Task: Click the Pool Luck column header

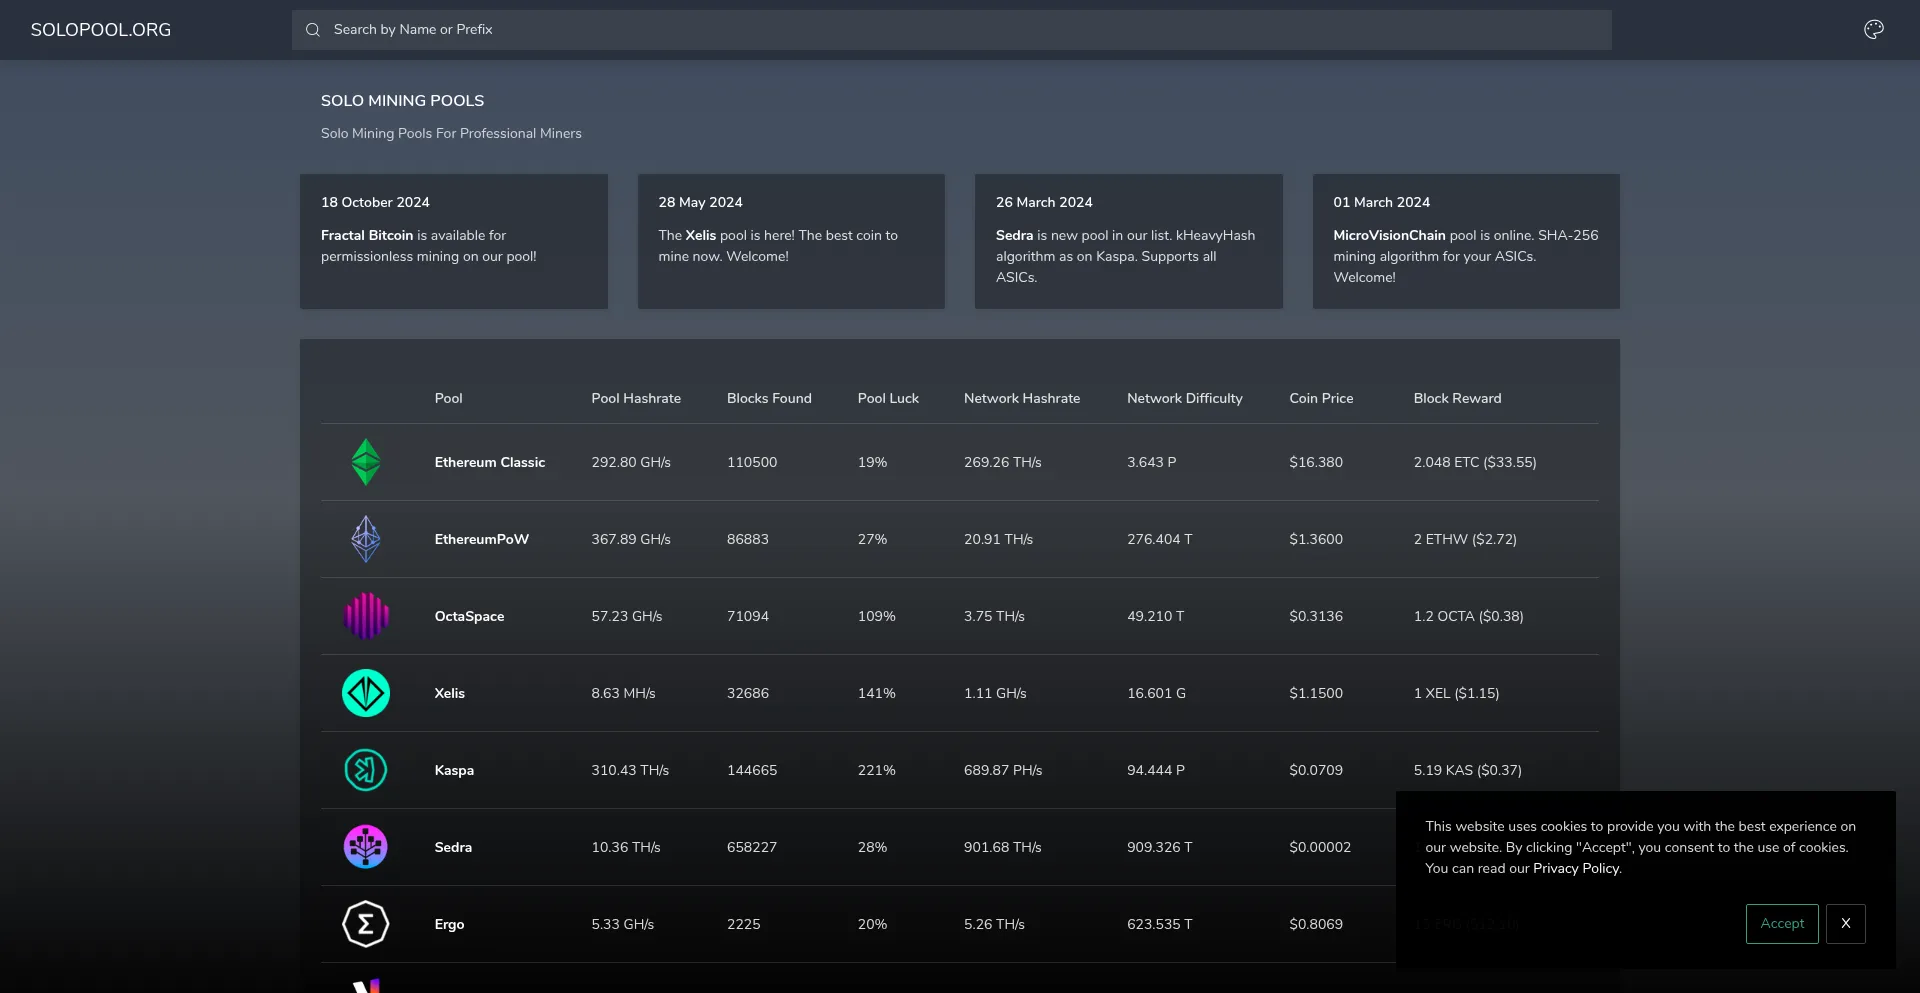Action: coord(887,398)
